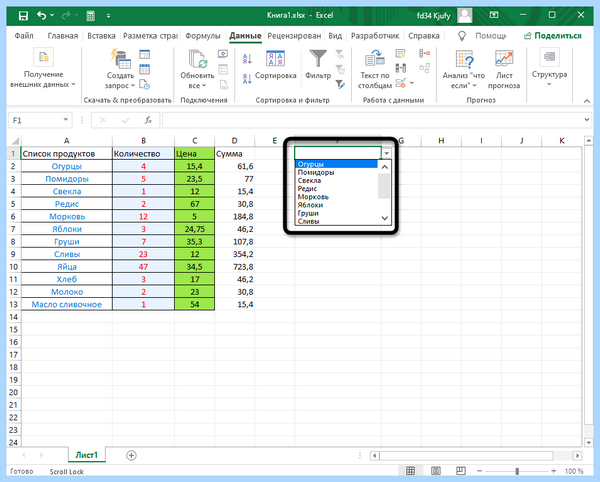The height and width of the screenshot is (482, 600).
Task: Click the zoom out minus button
Action: click(x=480, y=471)
